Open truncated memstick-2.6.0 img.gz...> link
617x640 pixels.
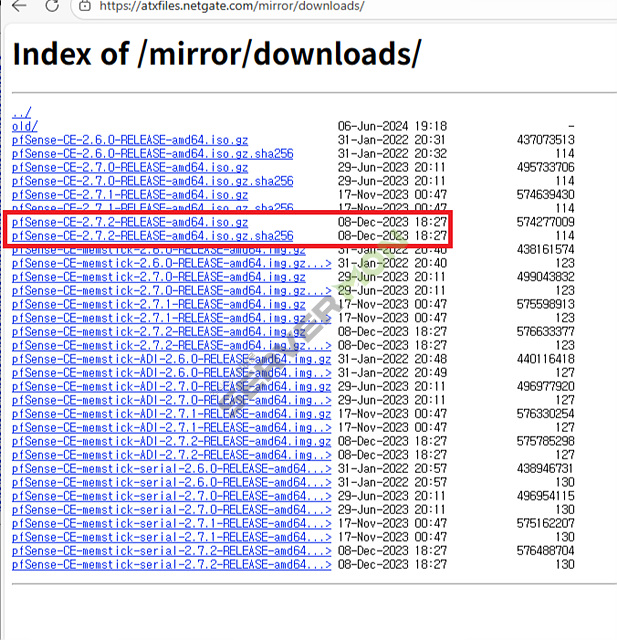[x=171, y=263]
